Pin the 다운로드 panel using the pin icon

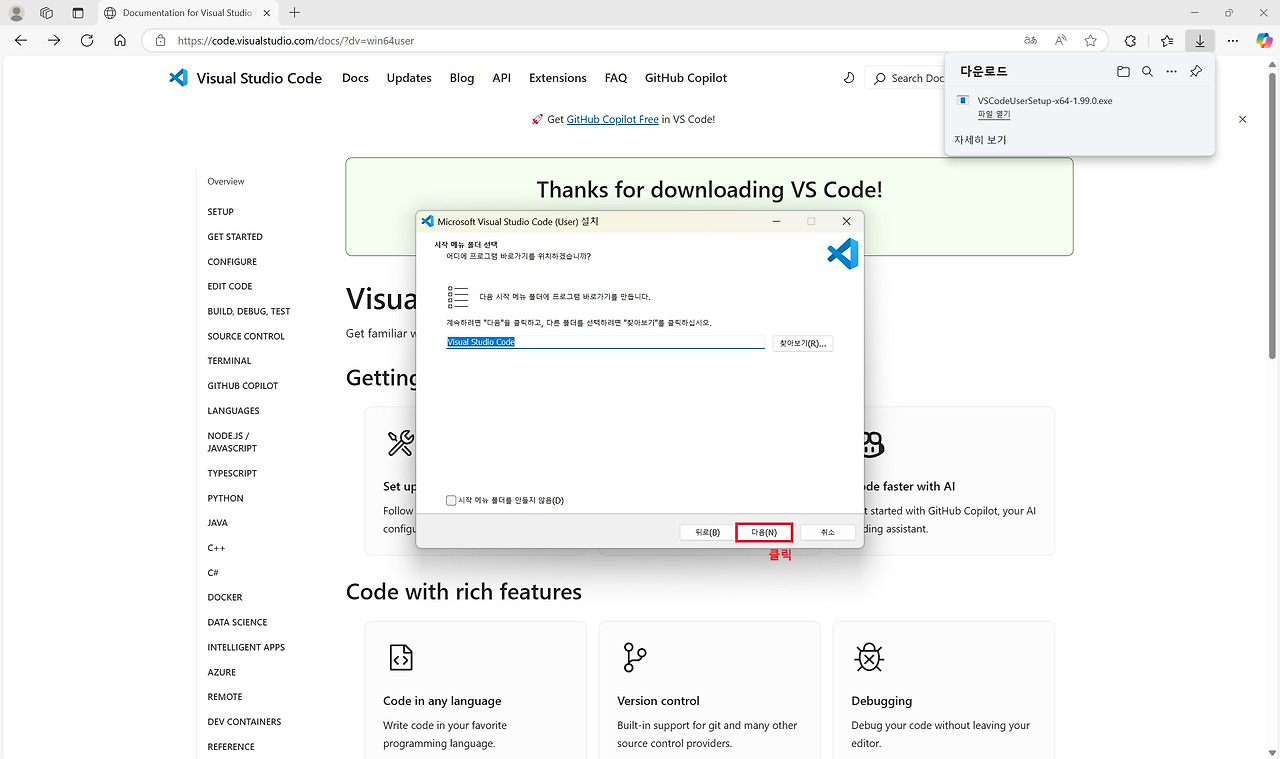pyautogui.click(x=1195, y=71)
